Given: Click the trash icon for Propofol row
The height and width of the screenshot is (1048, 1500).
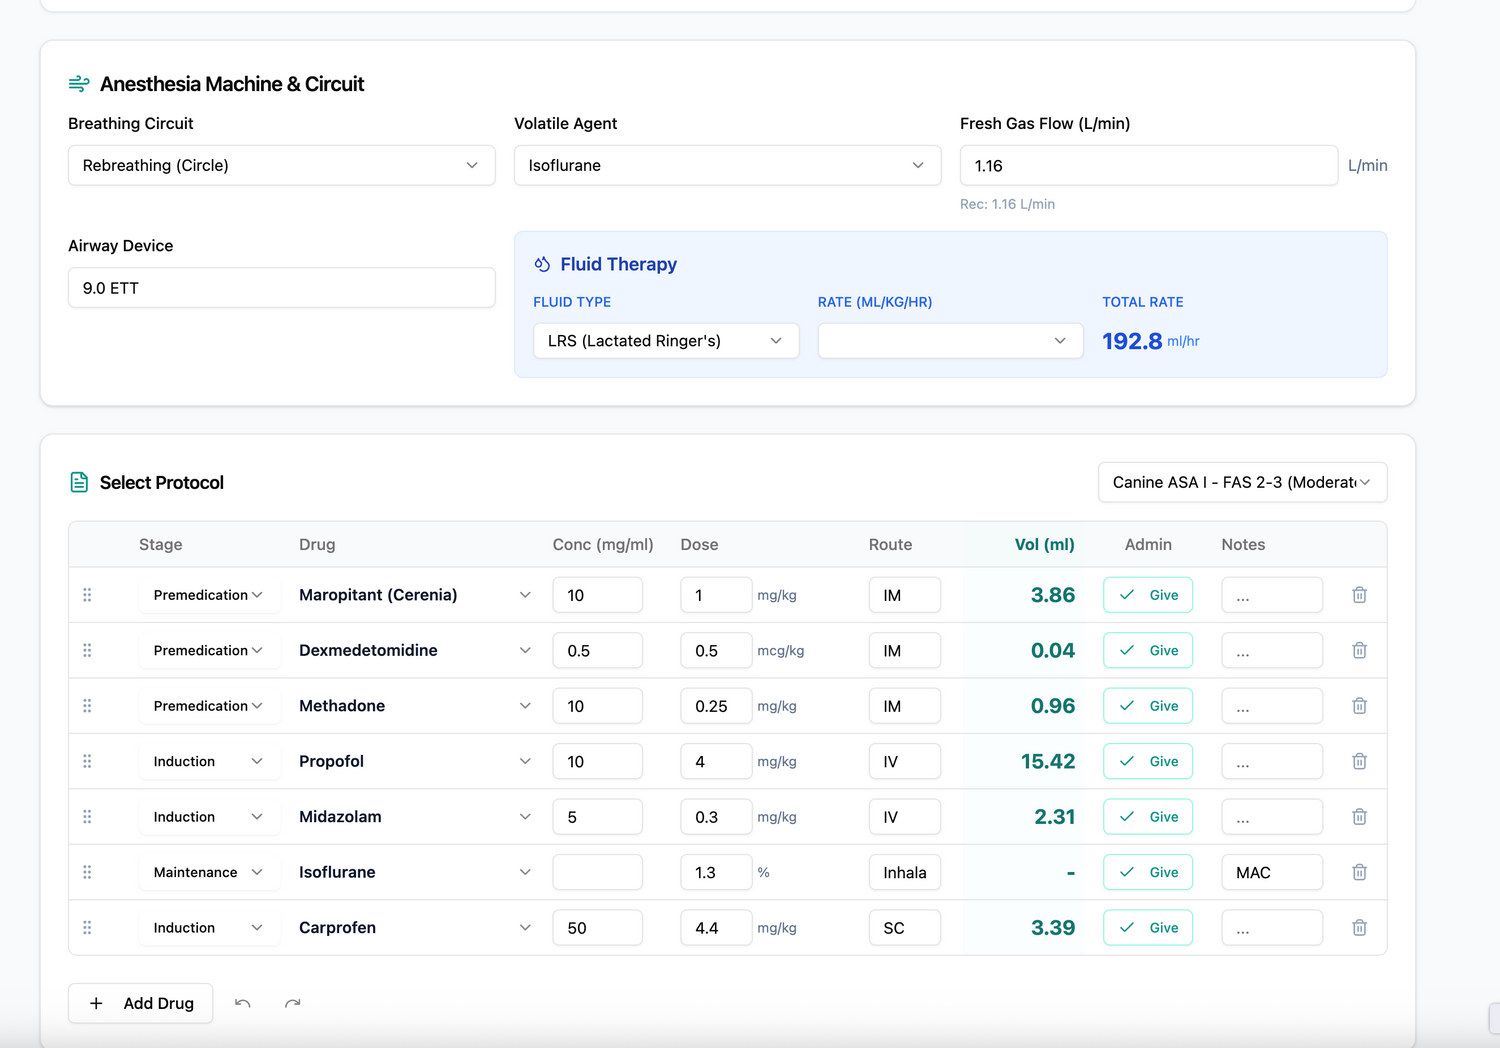Looking at the screenshot, I should point(1359,761).
